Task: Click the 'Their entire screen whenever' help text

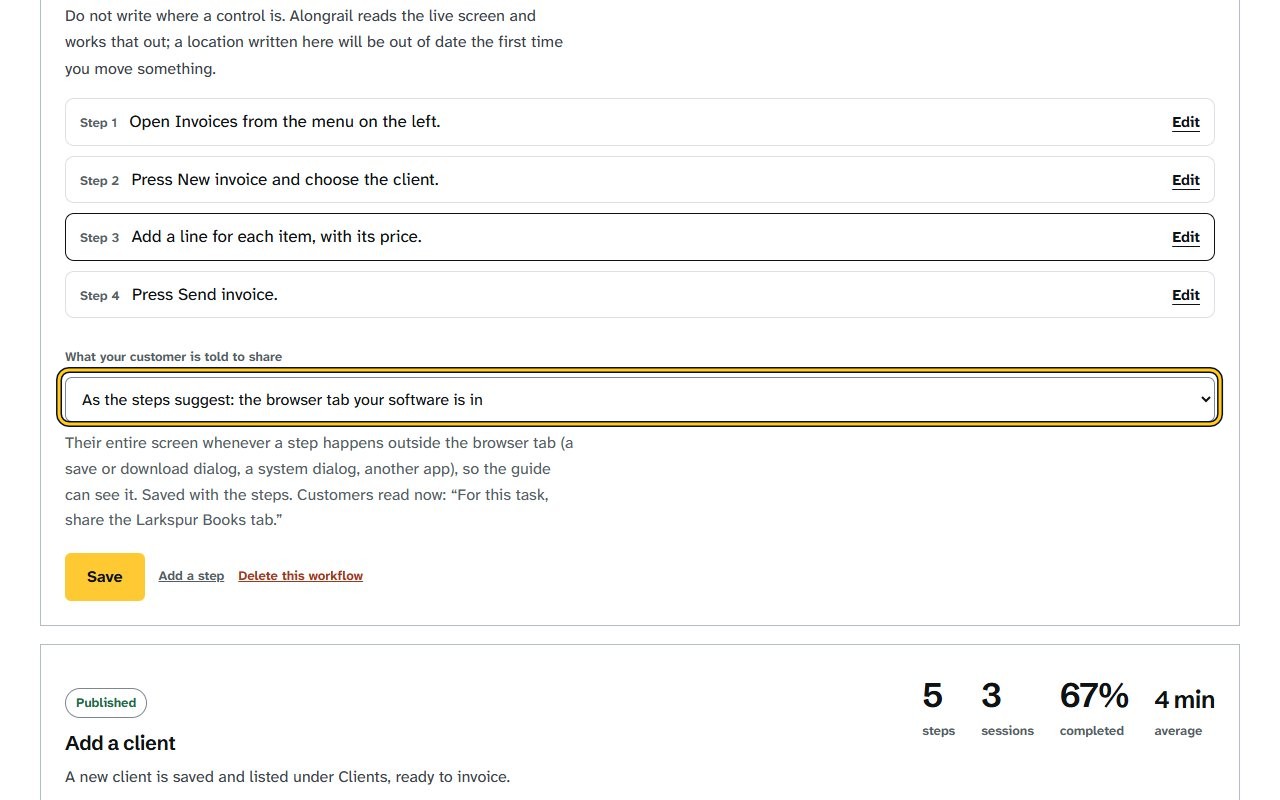Action: pos(319,482)
